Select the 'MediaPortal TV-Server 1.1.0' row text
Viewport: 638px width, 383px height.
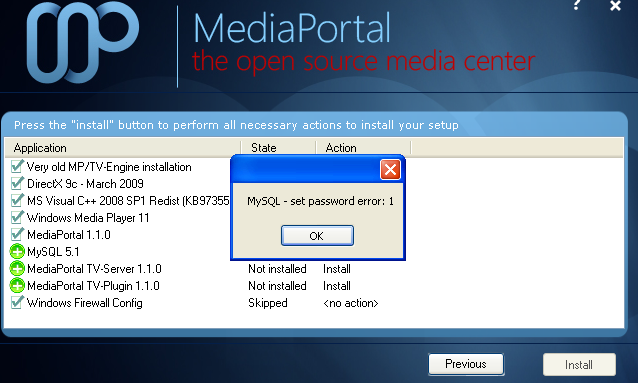(94, 269)
